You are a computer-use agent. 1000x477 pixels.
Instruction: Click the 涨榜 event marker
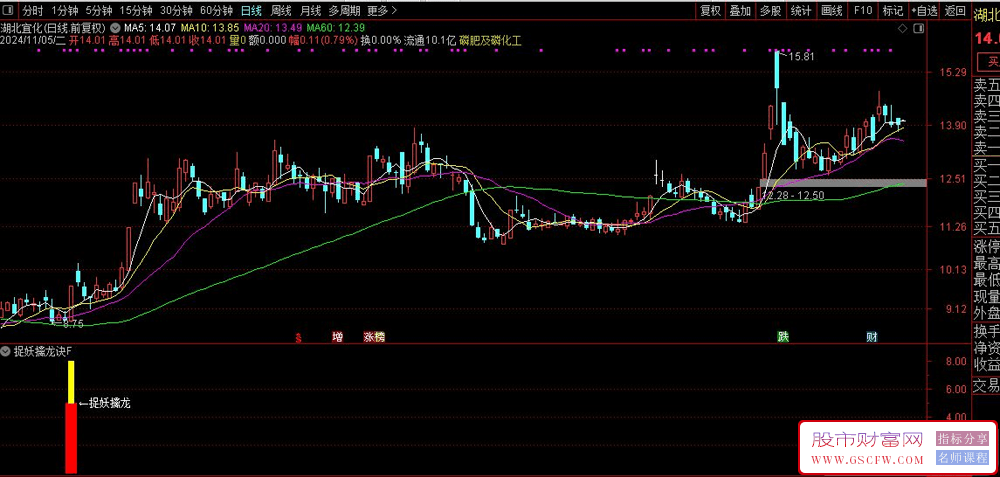point(374,337)
